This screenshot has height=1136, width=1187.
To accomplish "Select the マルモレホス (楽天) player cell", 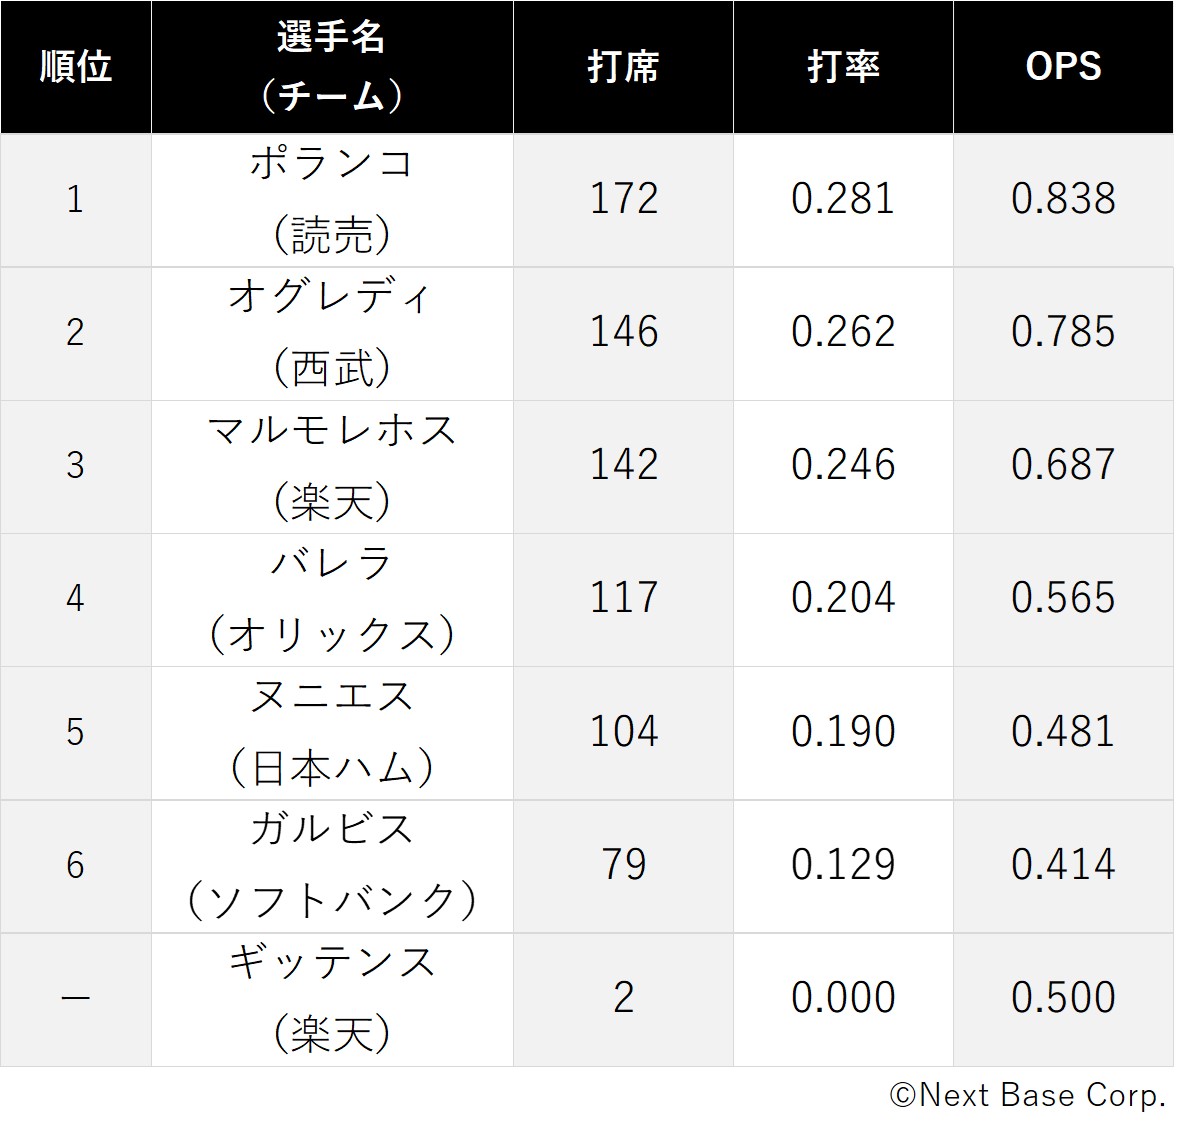I will 332,467.
